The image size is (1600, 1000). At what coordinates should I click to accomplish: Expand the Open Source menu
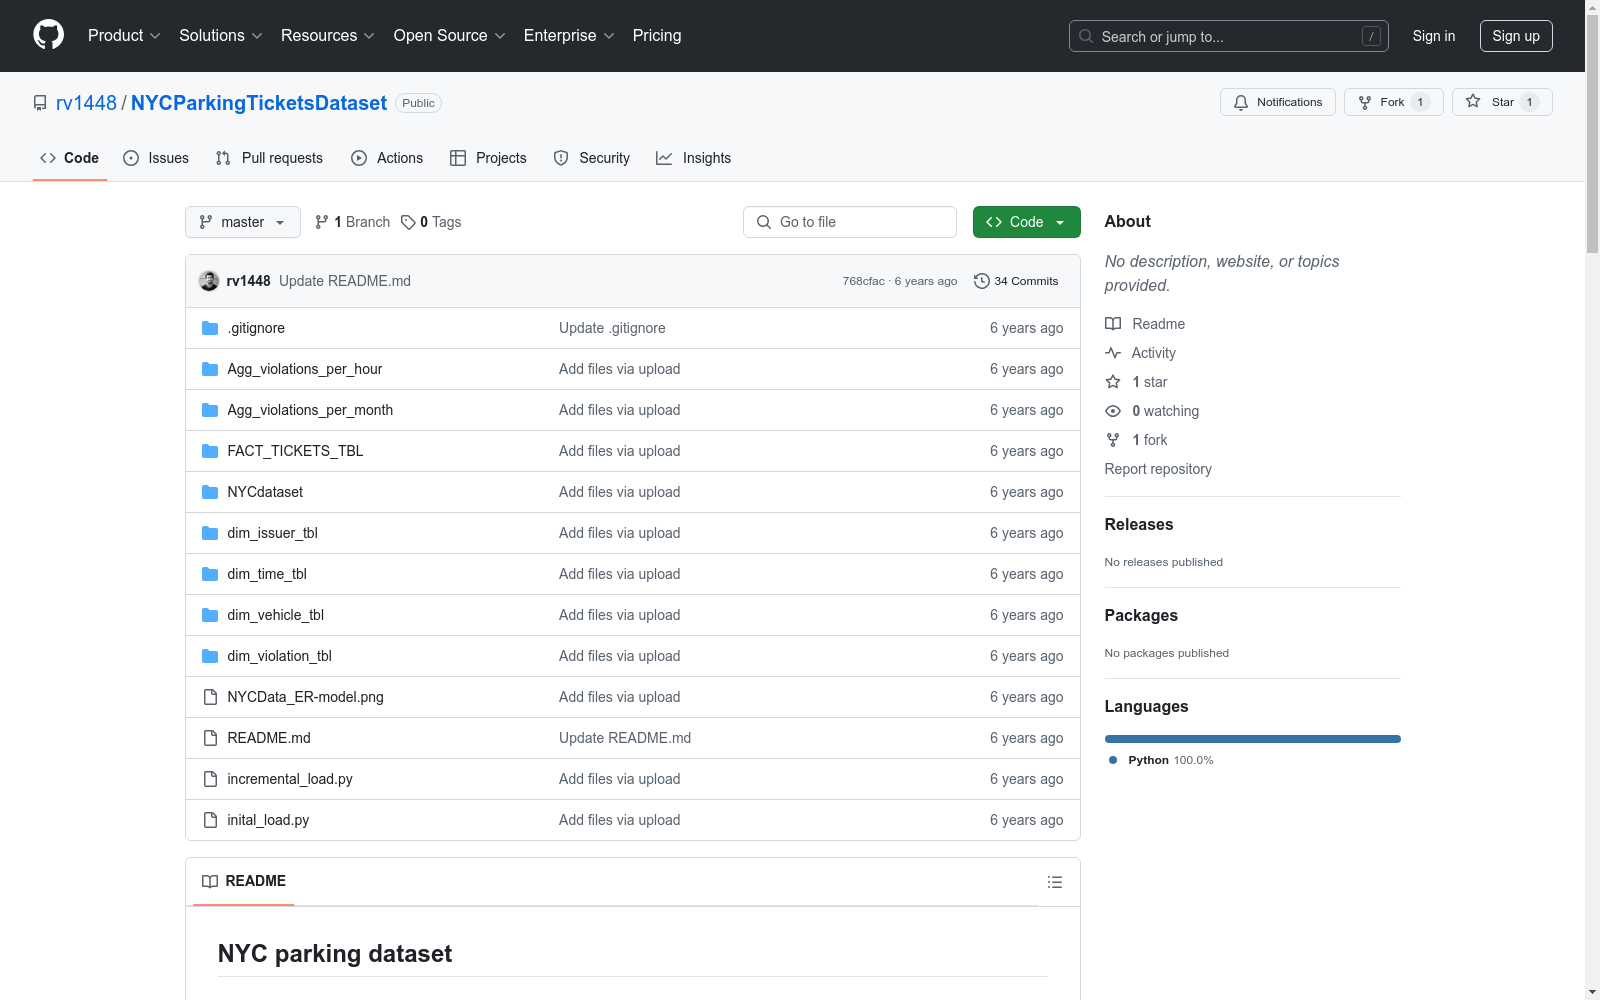tap(450, 35)
